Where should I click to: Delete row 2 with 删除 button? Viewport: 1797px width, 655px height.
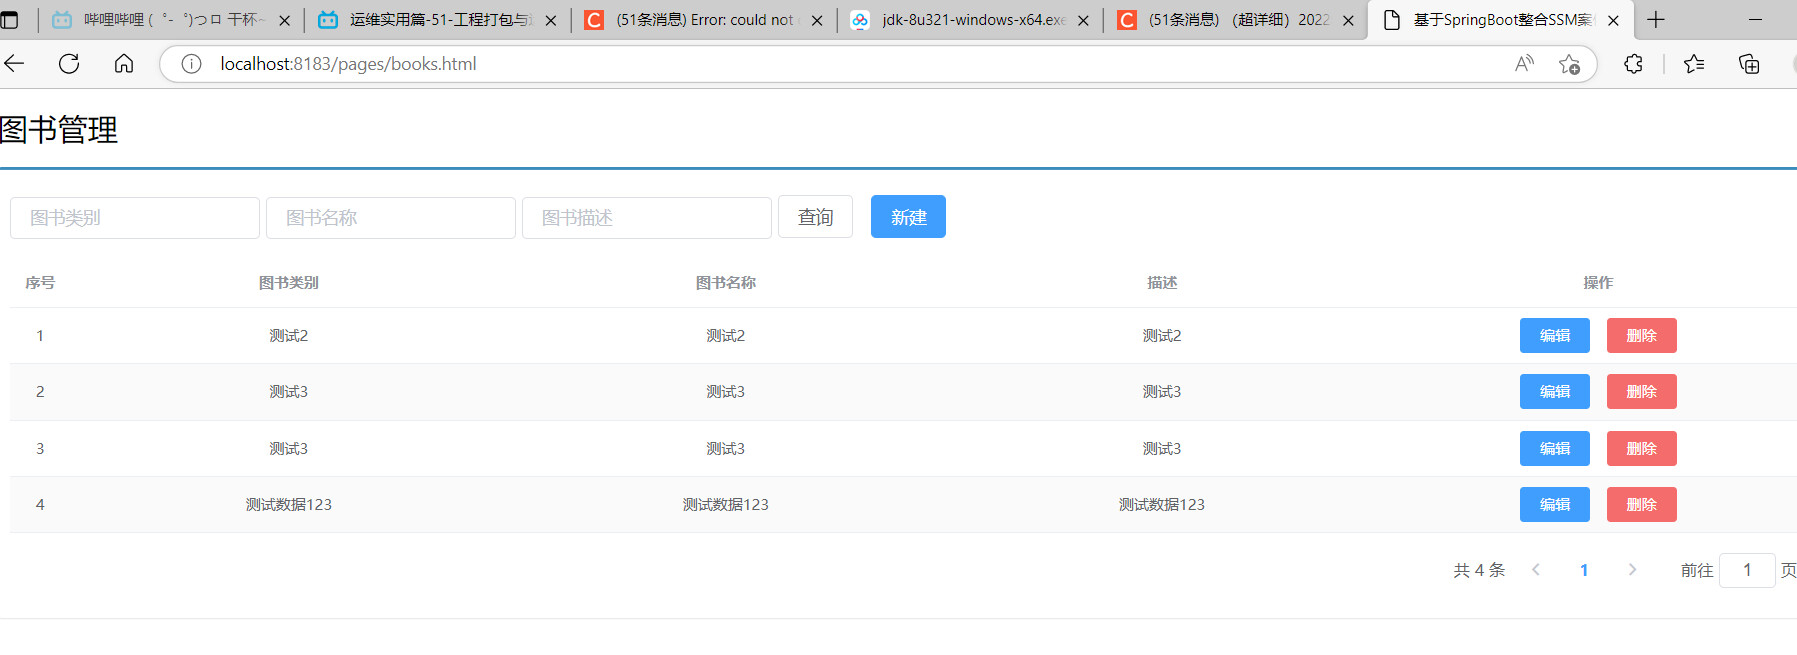tap(1642, 392)
